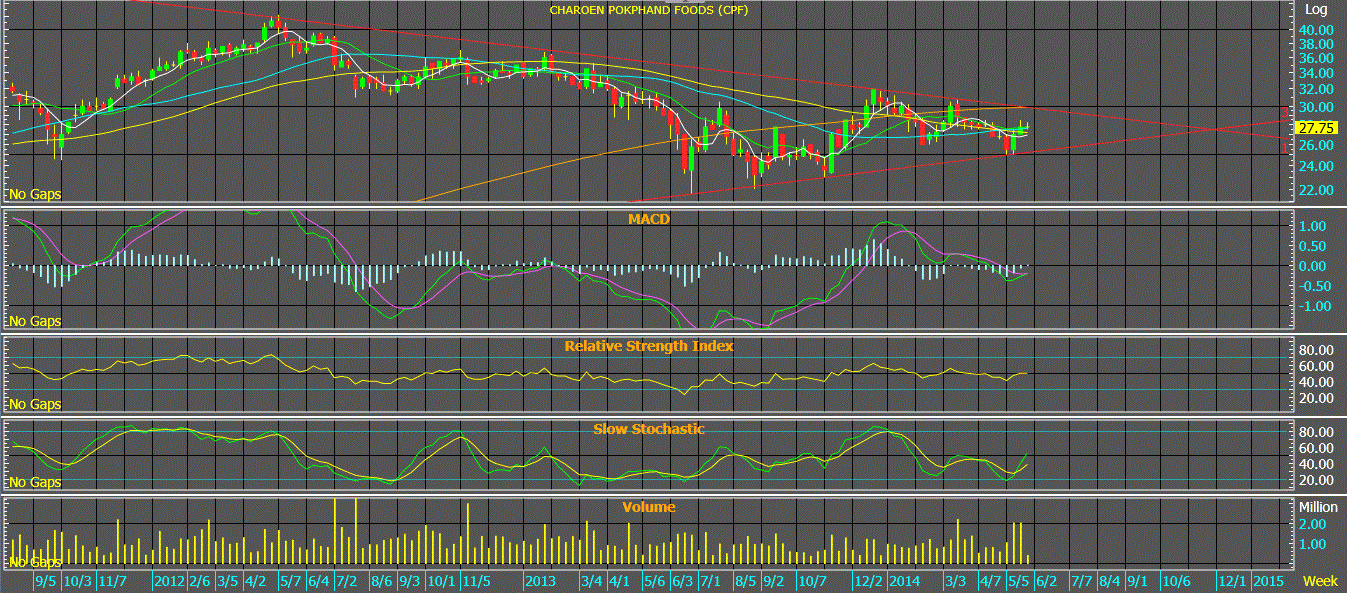Viewport: 1347px width, 593px height.
Task: Click the 38.00 price axis label
Action: [1315, 44]
